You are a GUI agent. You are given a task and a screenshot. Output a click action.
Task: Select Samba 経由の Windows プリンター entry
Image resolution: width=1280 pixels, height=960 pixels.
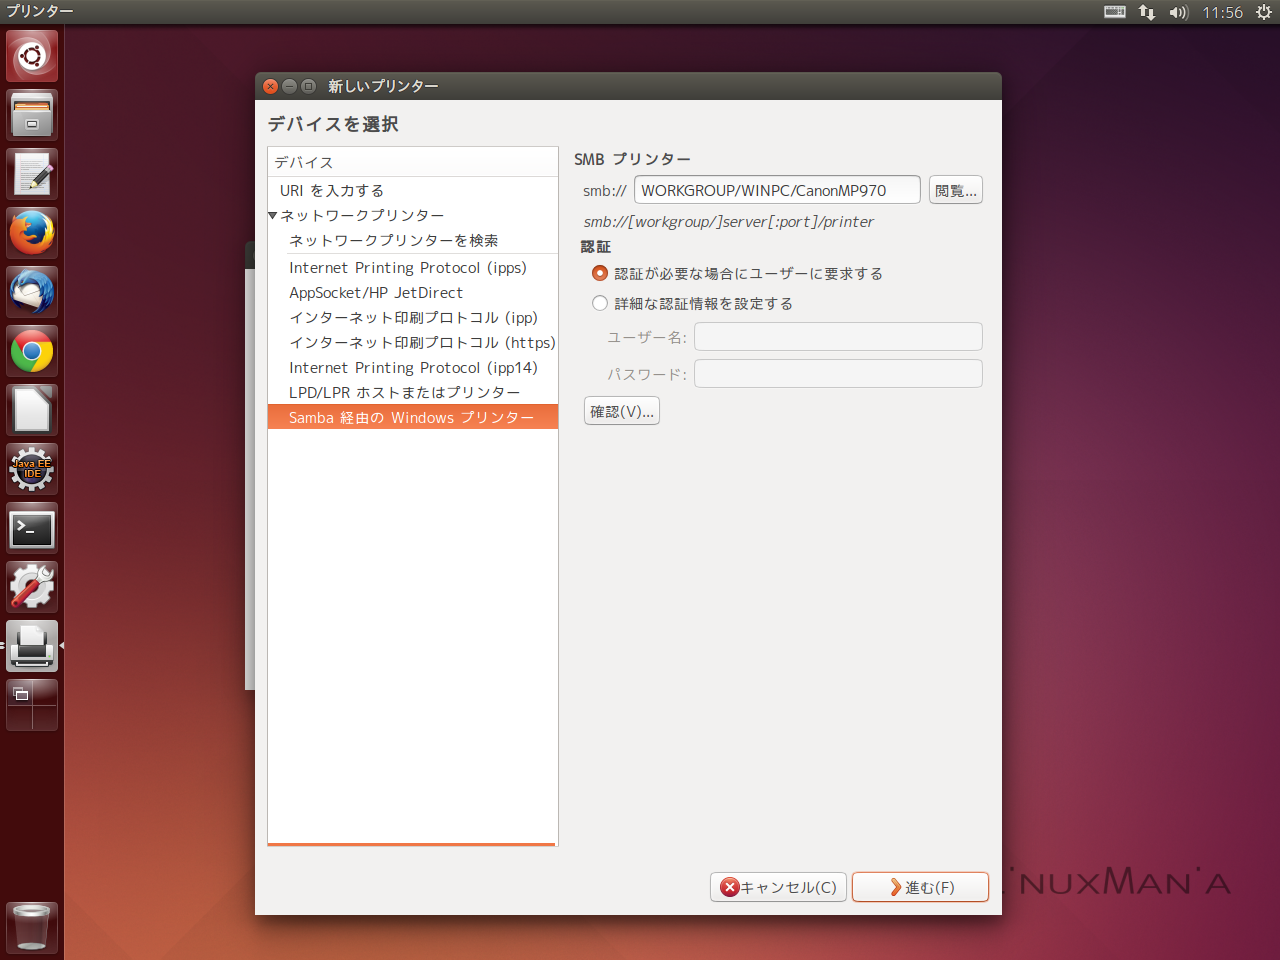point(413,417)
